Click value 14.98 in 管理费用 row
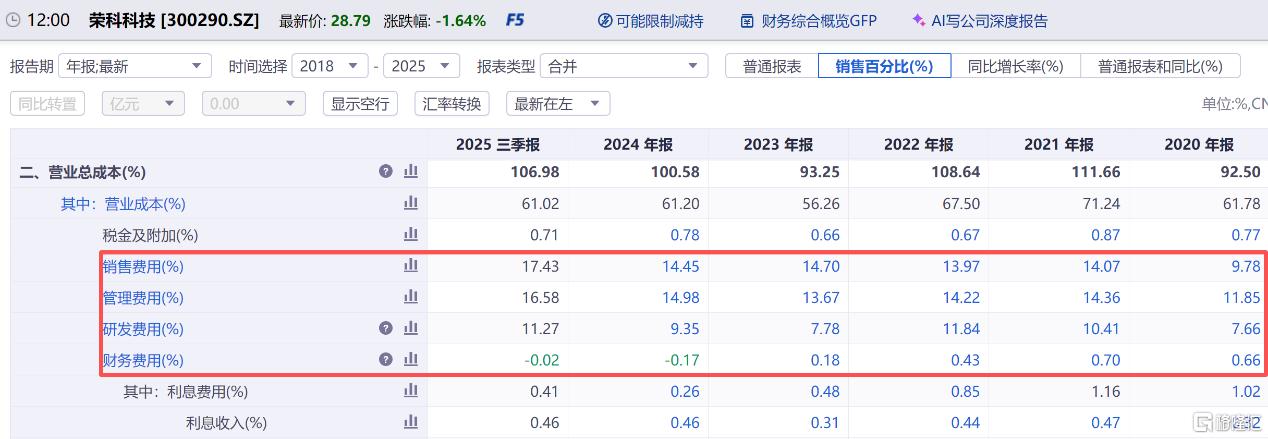Viewport: 1268px width, 439px height. point(681,297)
